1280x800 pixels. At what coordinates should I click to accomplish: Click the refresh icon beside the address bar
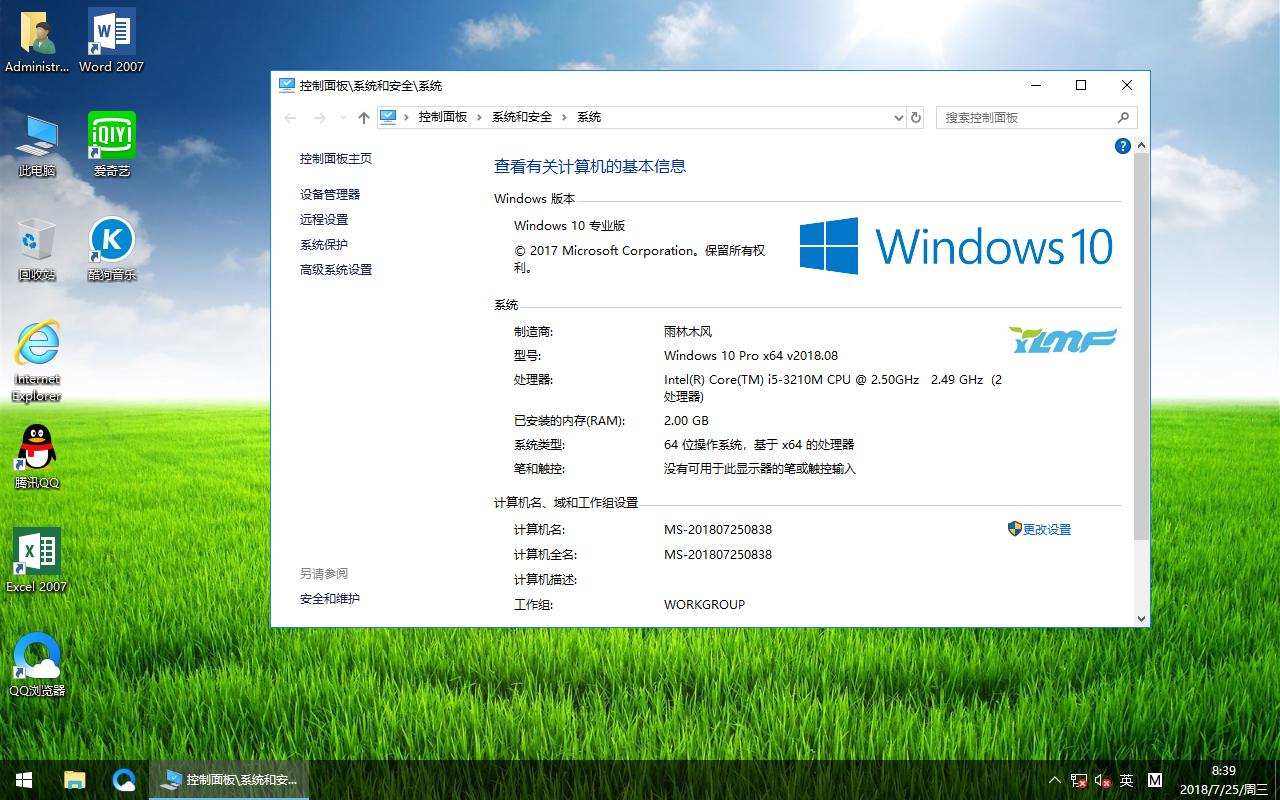click(x=916, y=117)
